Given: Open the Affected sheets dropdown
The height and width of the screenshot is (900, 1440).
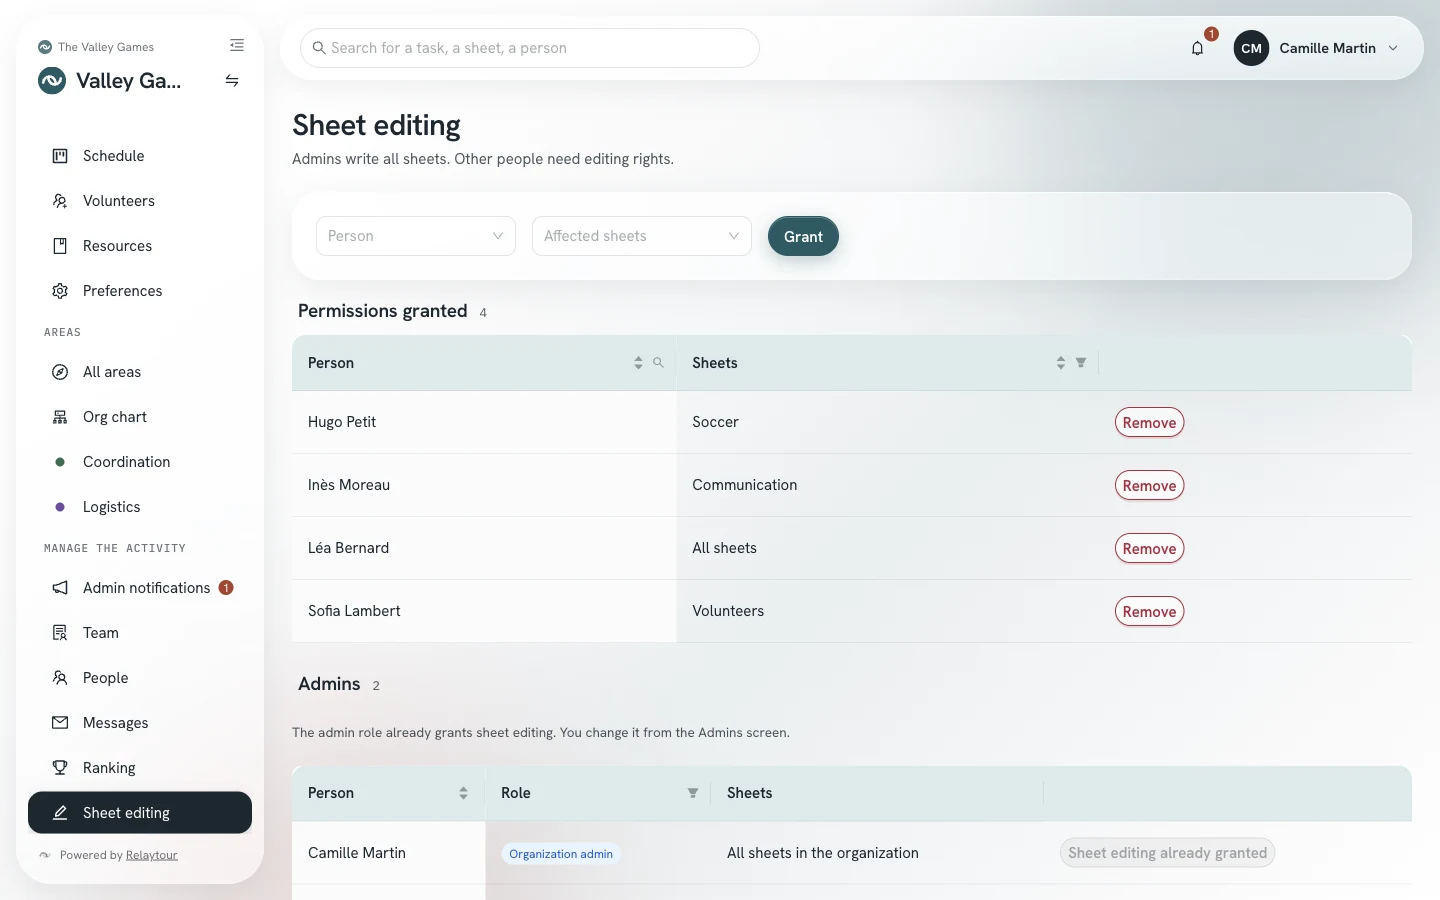Looking at the screenshot, I should pyautogui.click(x=642, y=236).
